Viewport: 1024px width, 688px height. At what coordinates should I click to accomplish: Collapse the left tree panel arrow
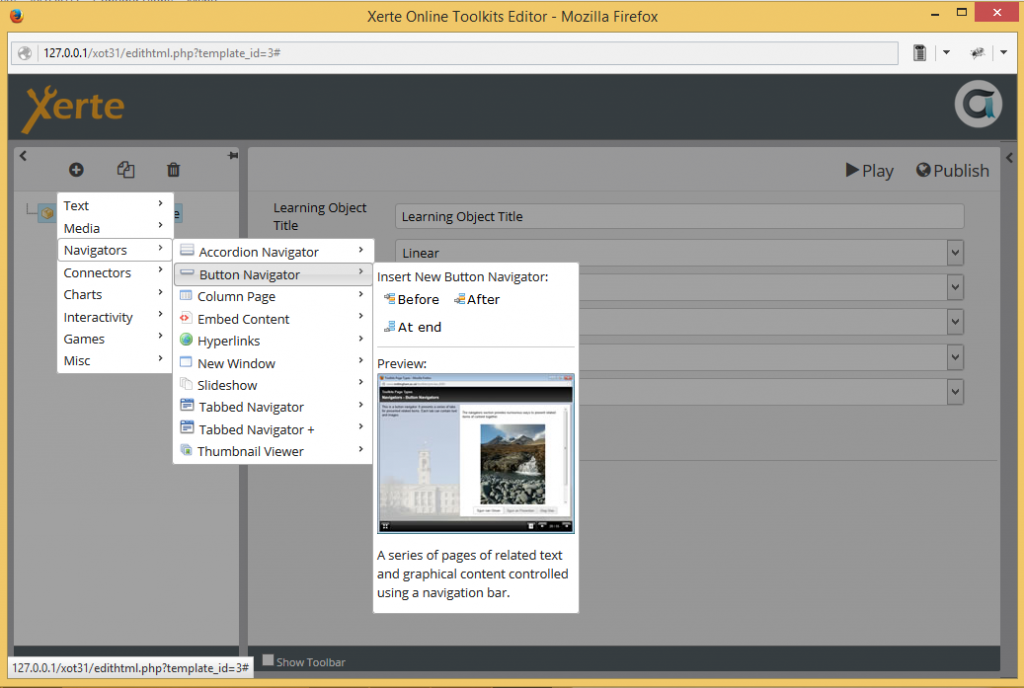pos(23,155)
